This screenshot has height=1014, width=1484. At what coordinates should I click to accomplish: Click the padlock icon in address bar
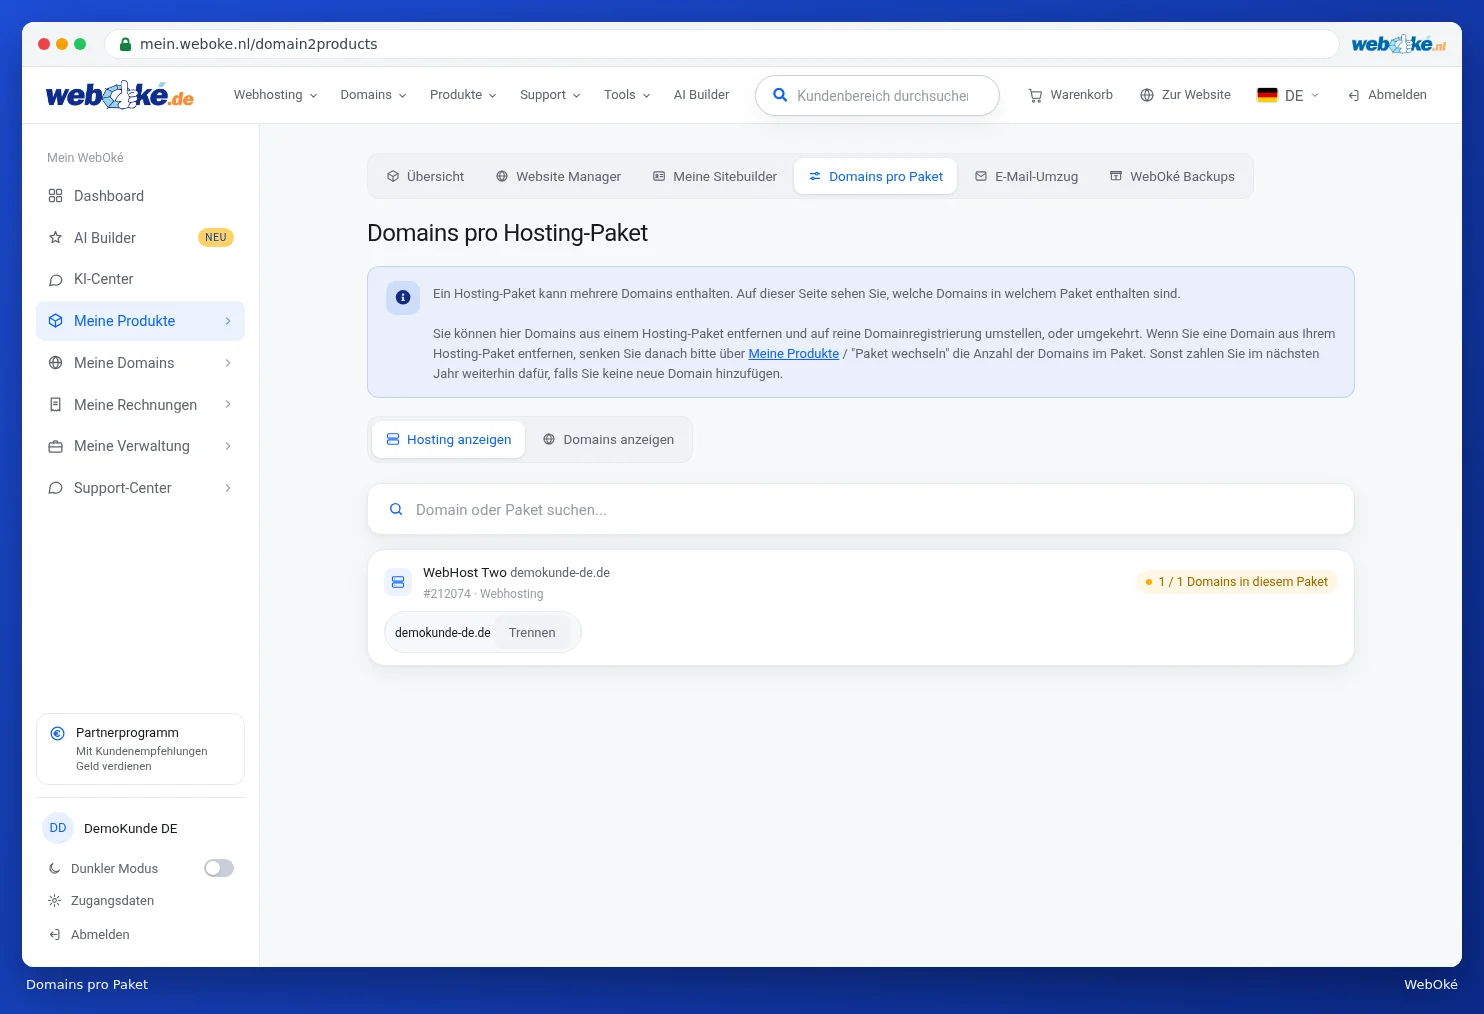pos(126,44)
